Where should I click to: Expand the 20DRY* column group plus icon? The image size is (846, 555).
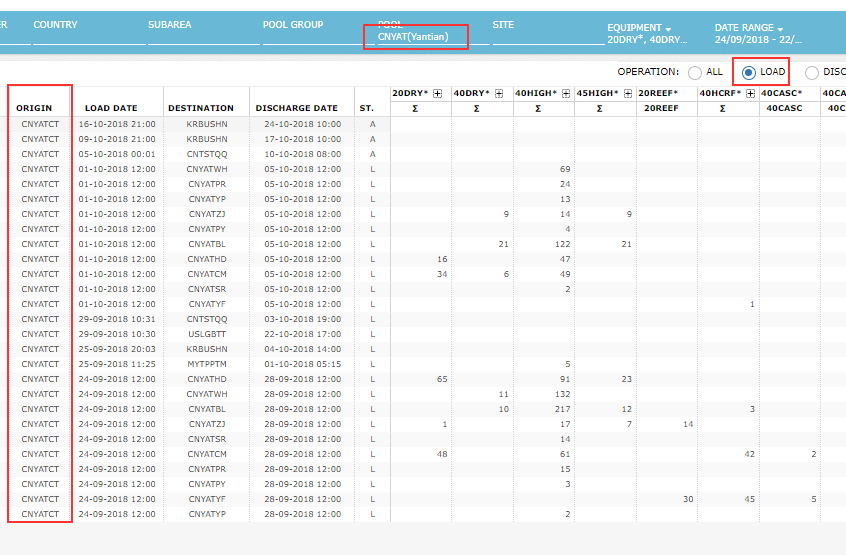pyautogui.click(x=437, y=93)
